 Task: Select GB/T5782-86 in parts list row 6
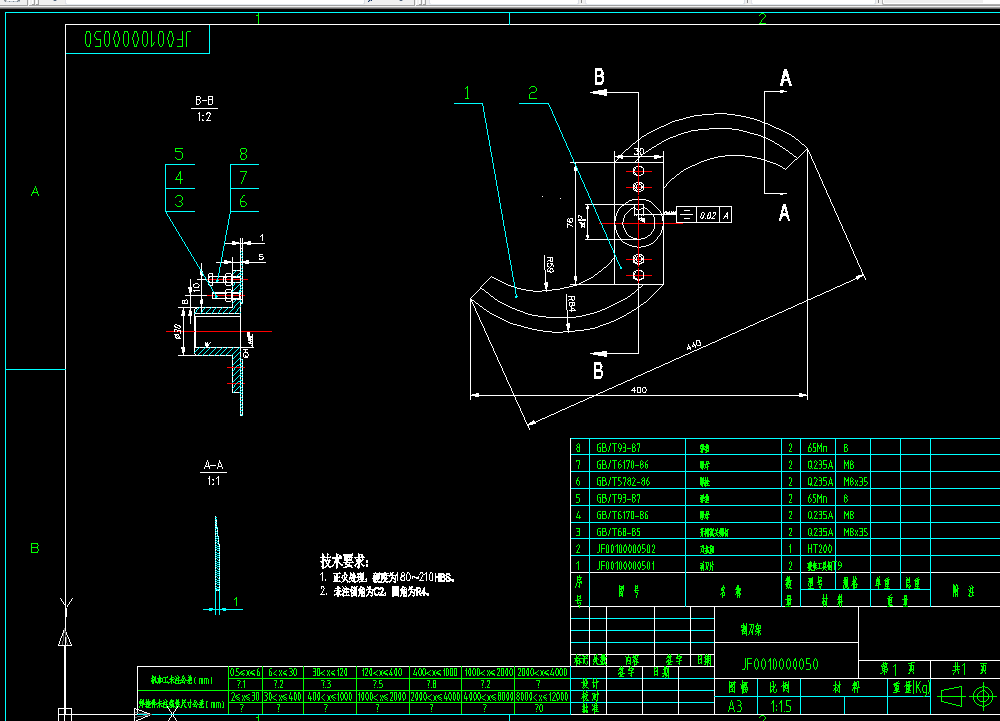pos(623,481)
